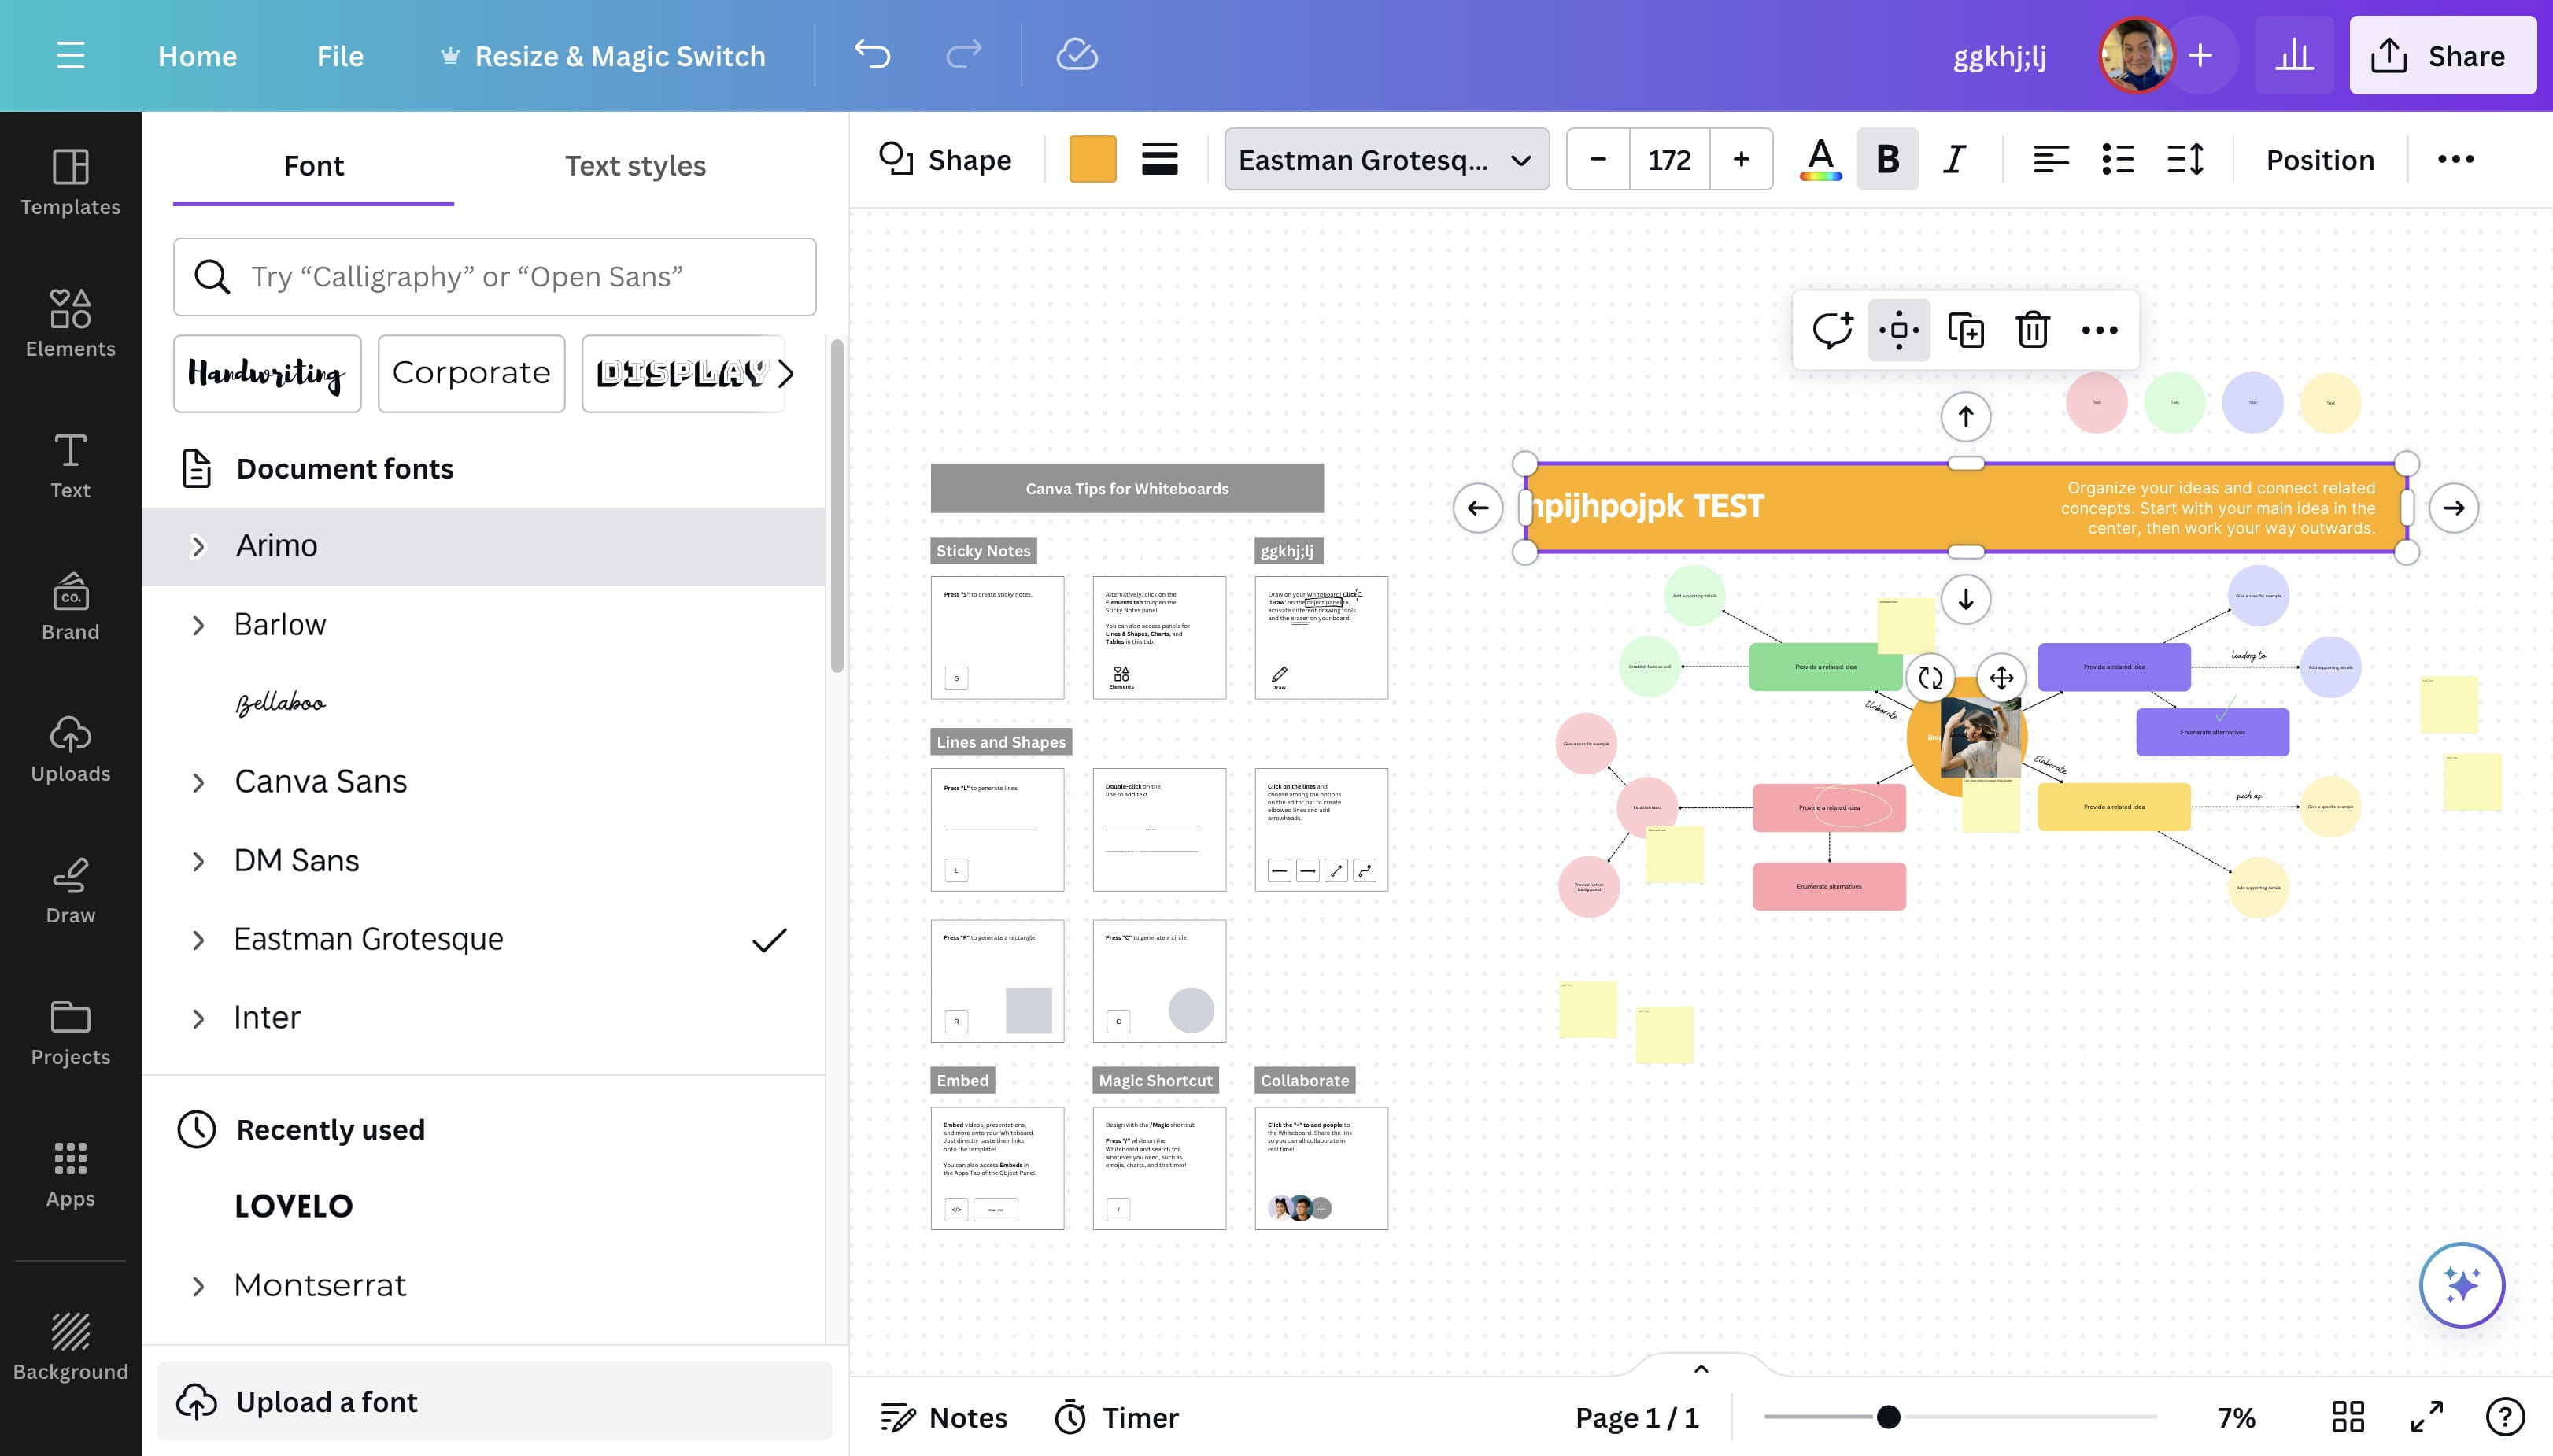
Task: Toggle italic text formatting
Action: [x=1954, y=160]
